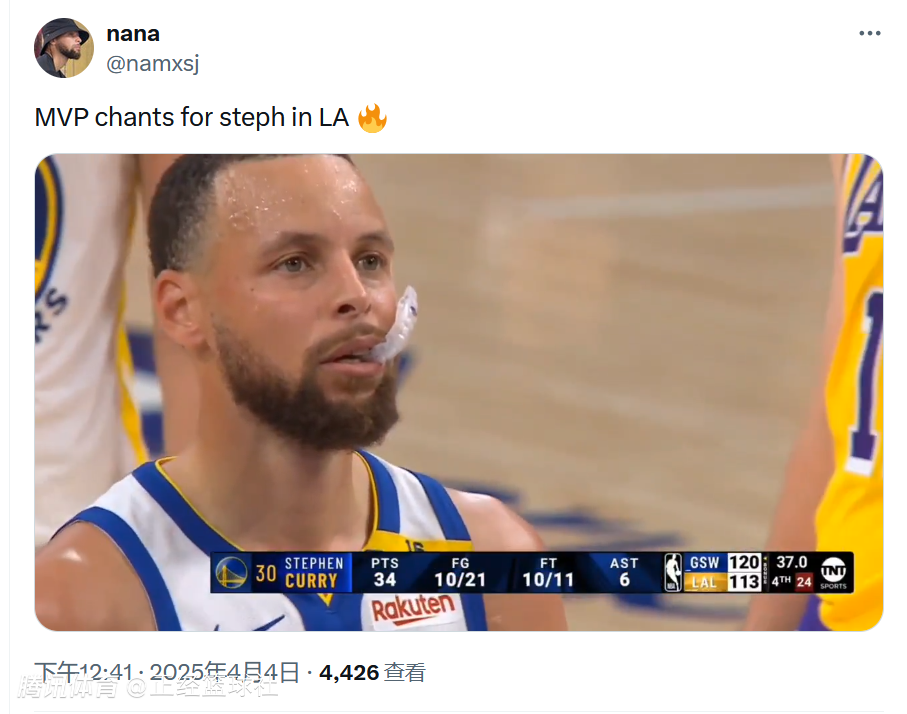
Task: Click the Warriors logo on the scoreboard
Action: point(231,572)
